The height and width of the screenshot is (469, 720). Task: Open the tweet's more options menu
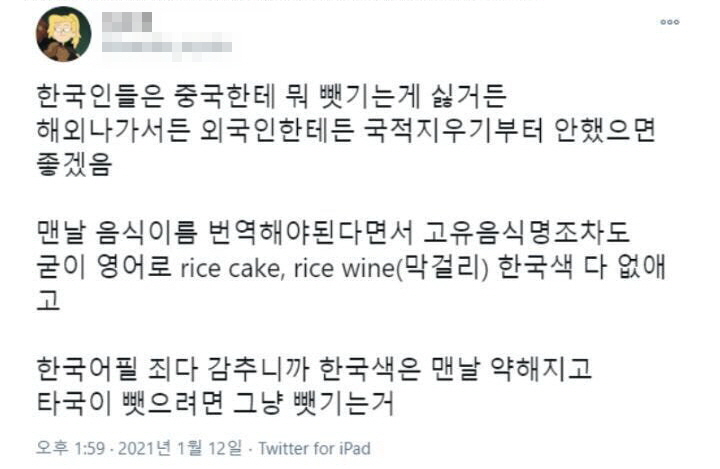[x=669, y=21]
